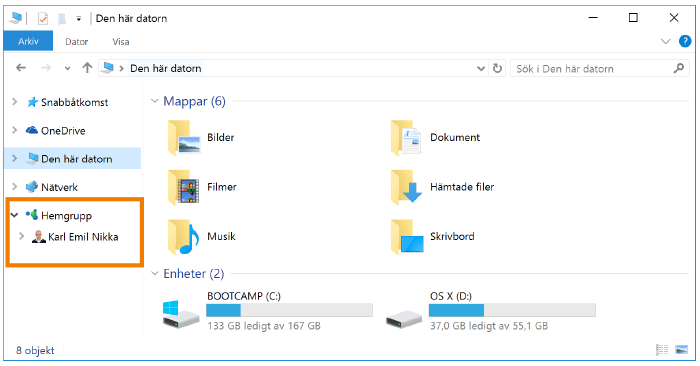Screen dimensions: 700x366
Task: Open the recent locations dropdown arrow
Action: click(67, 69)
